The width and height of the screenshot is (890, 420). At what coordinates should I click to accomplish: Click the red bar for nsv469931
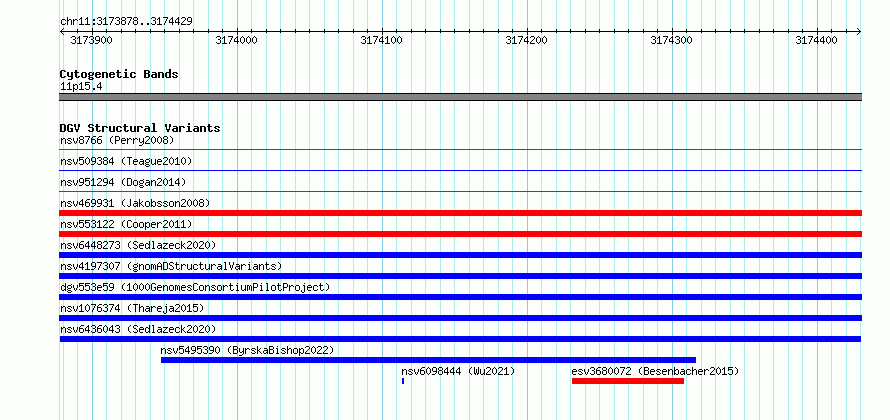460,213
